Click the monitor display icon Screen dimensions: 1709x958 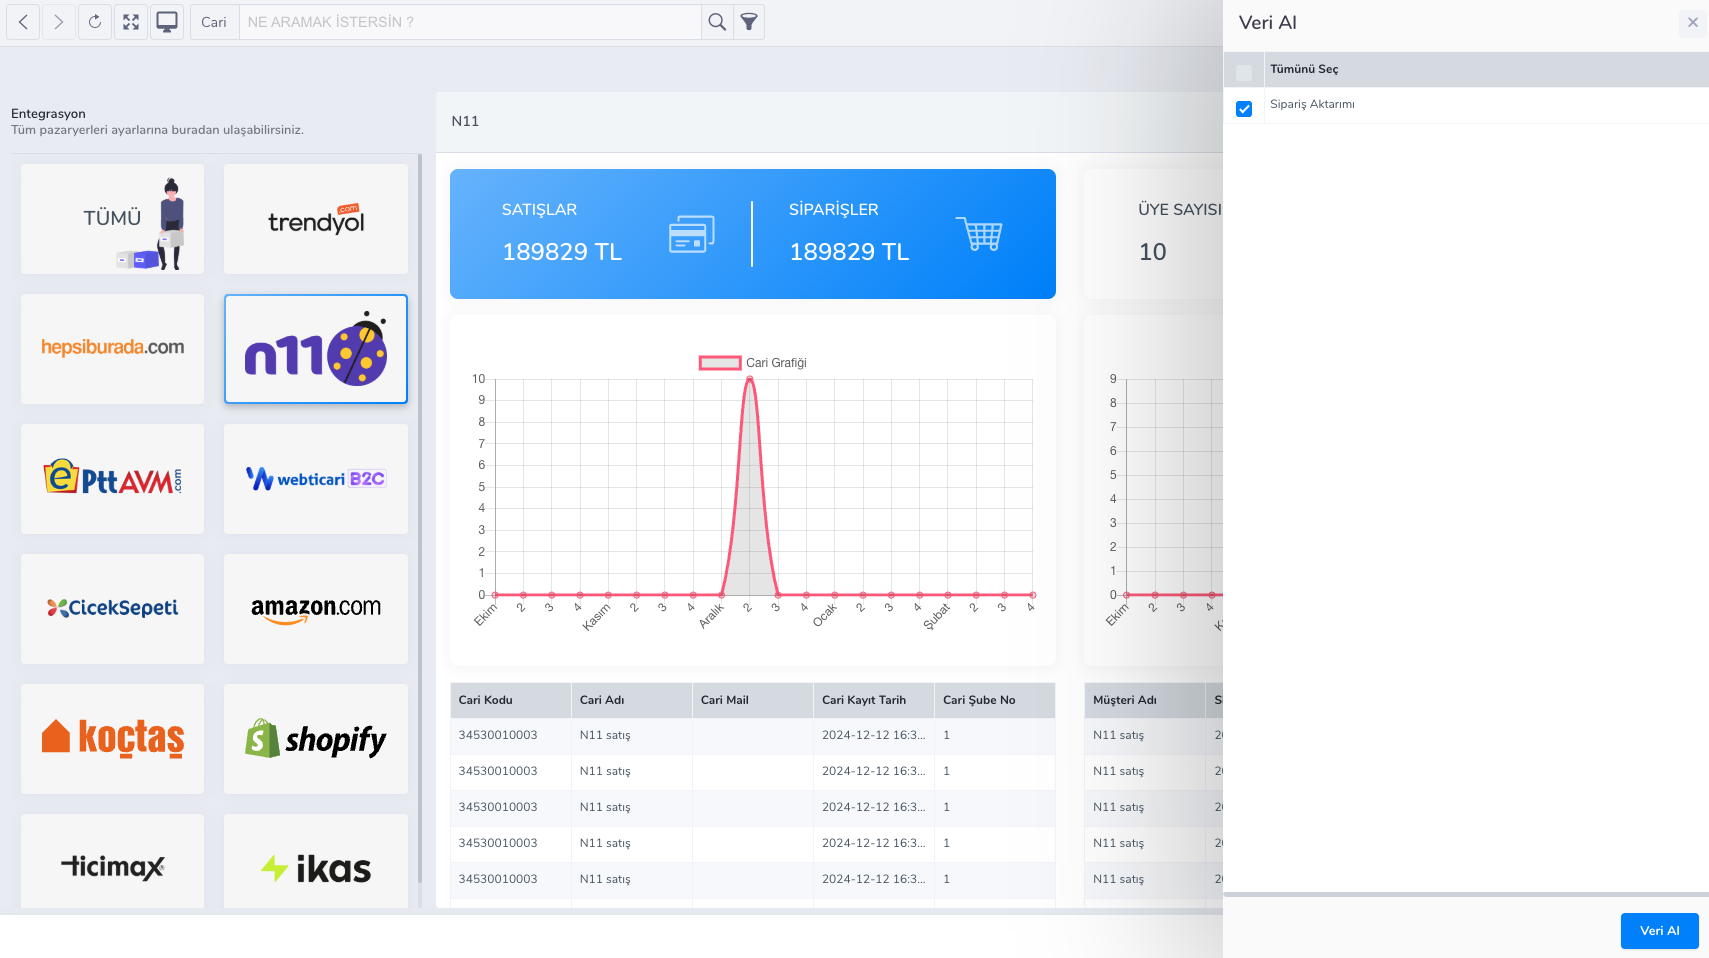coord(167,22)
